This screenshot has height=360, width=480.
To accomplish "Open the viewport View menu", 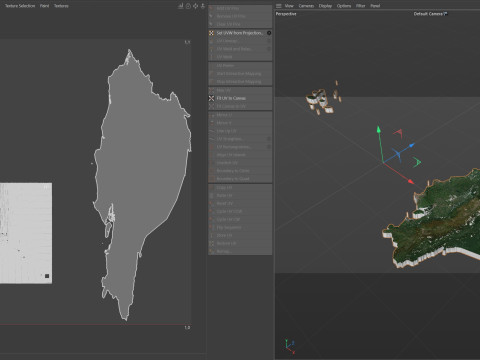I will click(x=289, y=6).
